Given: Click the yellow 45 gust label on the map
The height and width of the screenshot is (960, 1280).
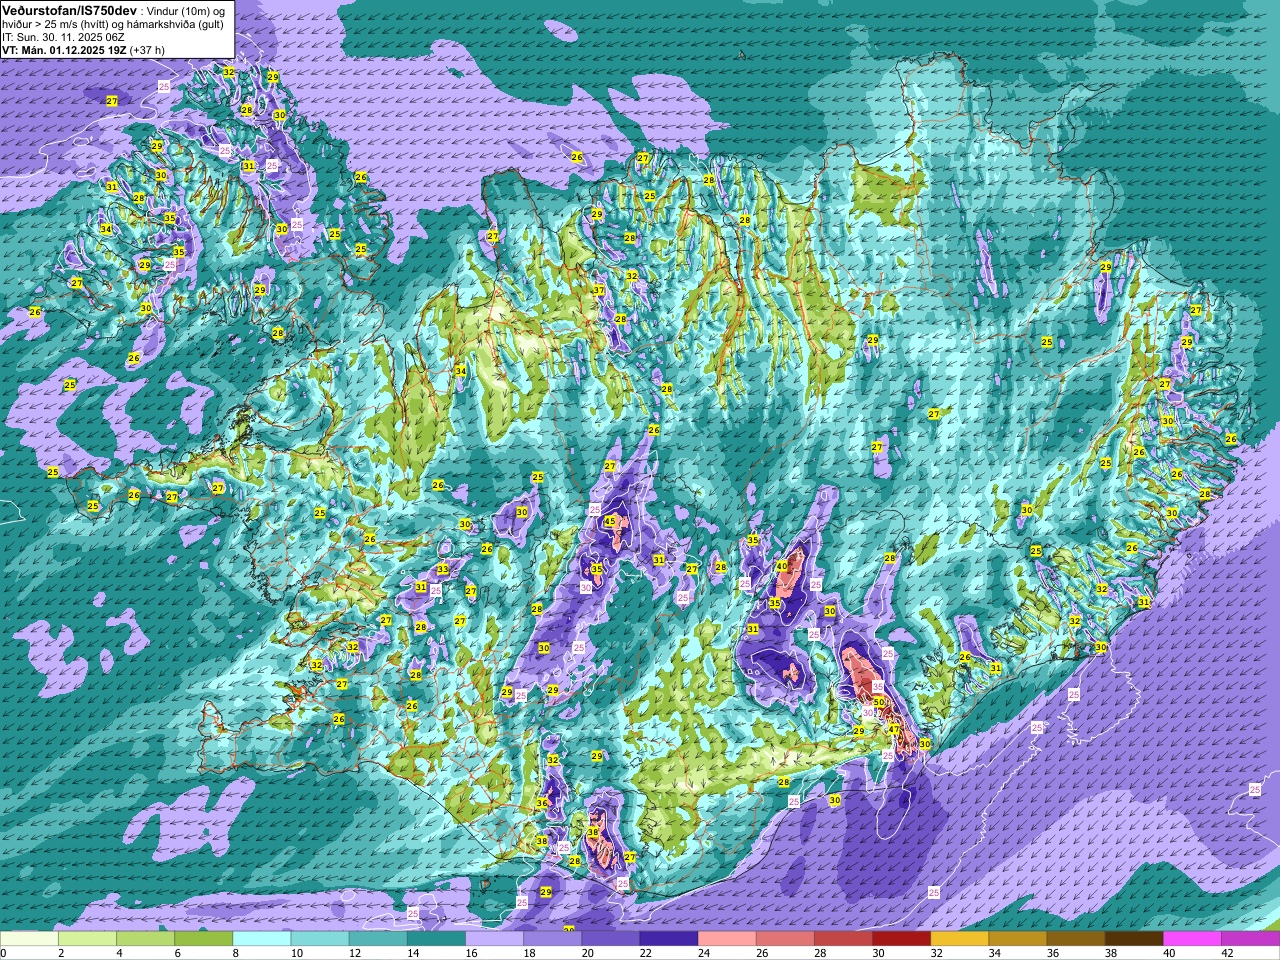Looking at the screenshot, I should pos(610,521).
